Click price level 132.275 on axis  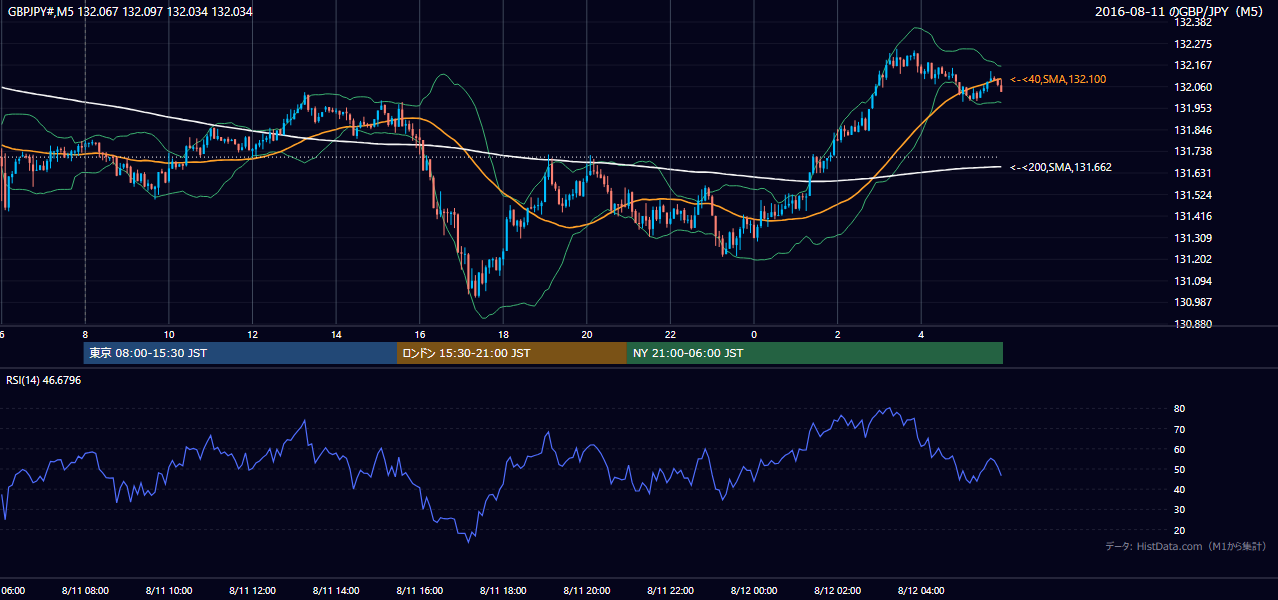(x=1195, y=44)
